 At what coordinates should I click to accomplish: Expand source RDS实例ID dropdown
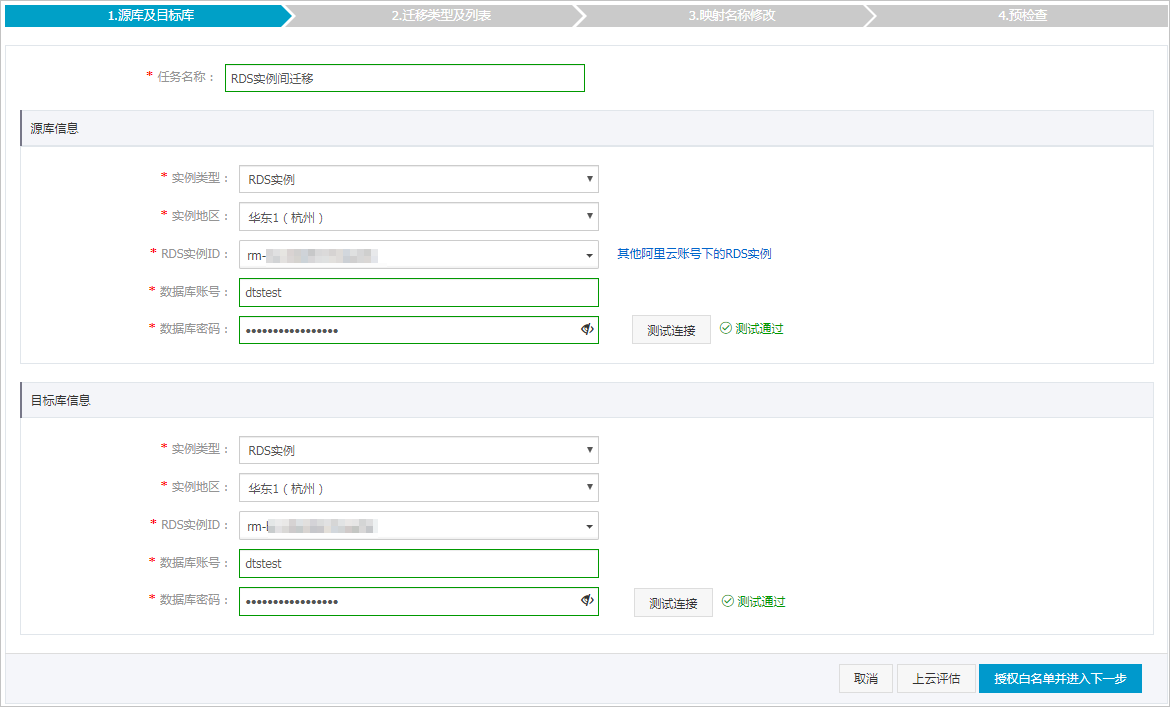tap(418, 255)
